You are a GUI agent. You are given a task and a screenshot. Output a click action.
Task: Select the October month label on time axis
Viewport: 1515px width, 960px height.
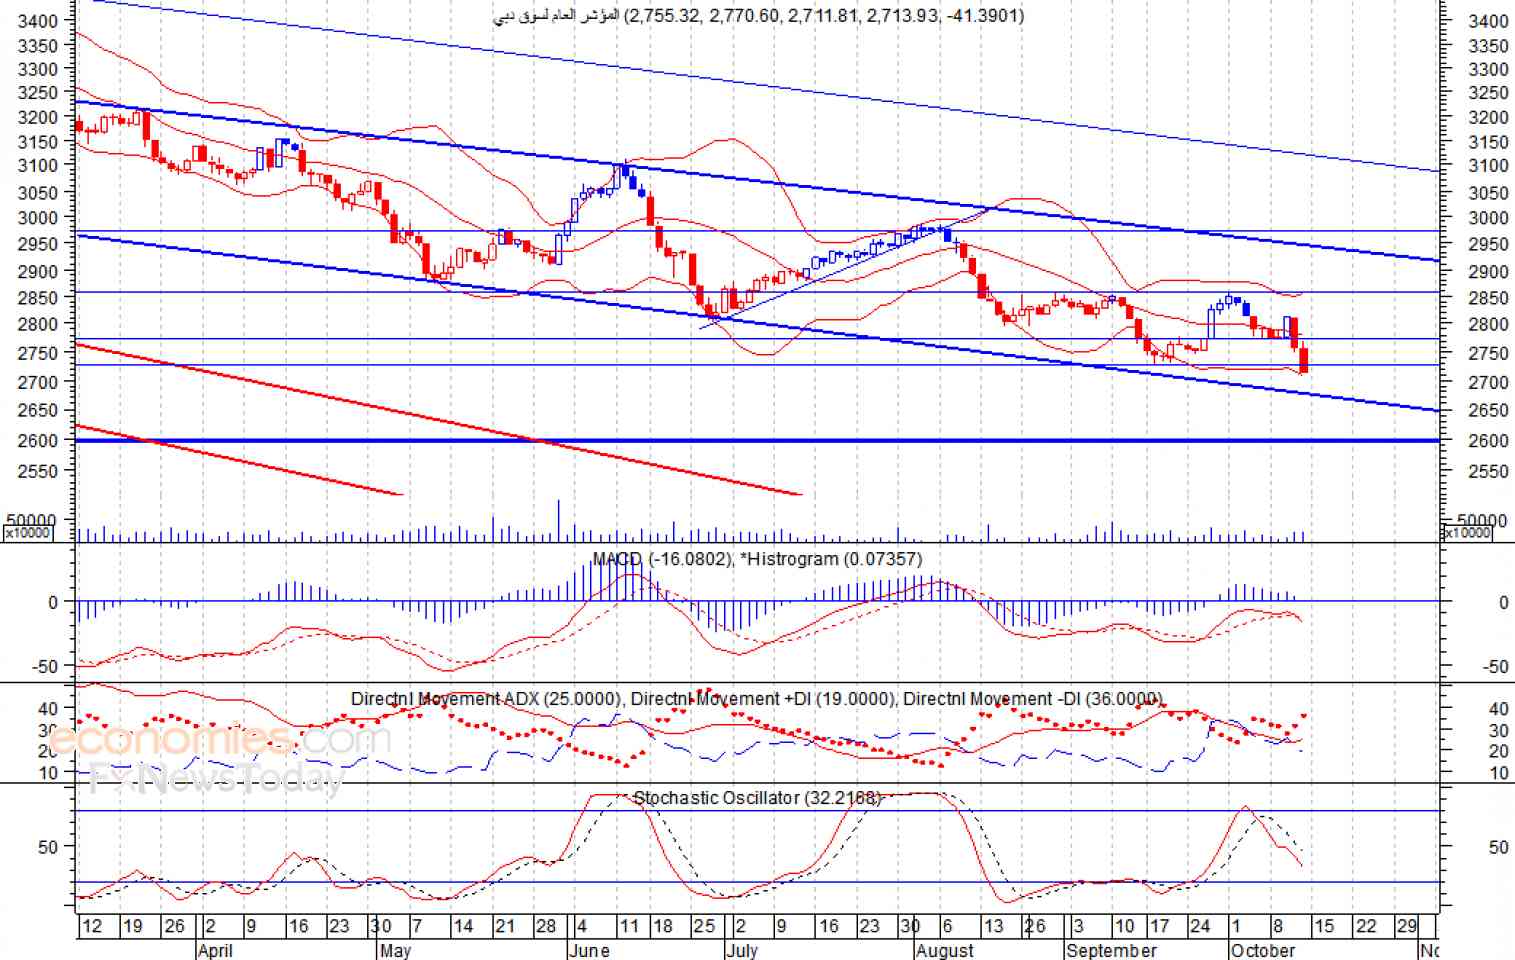pyautogui.click(x=1263, y=949)
